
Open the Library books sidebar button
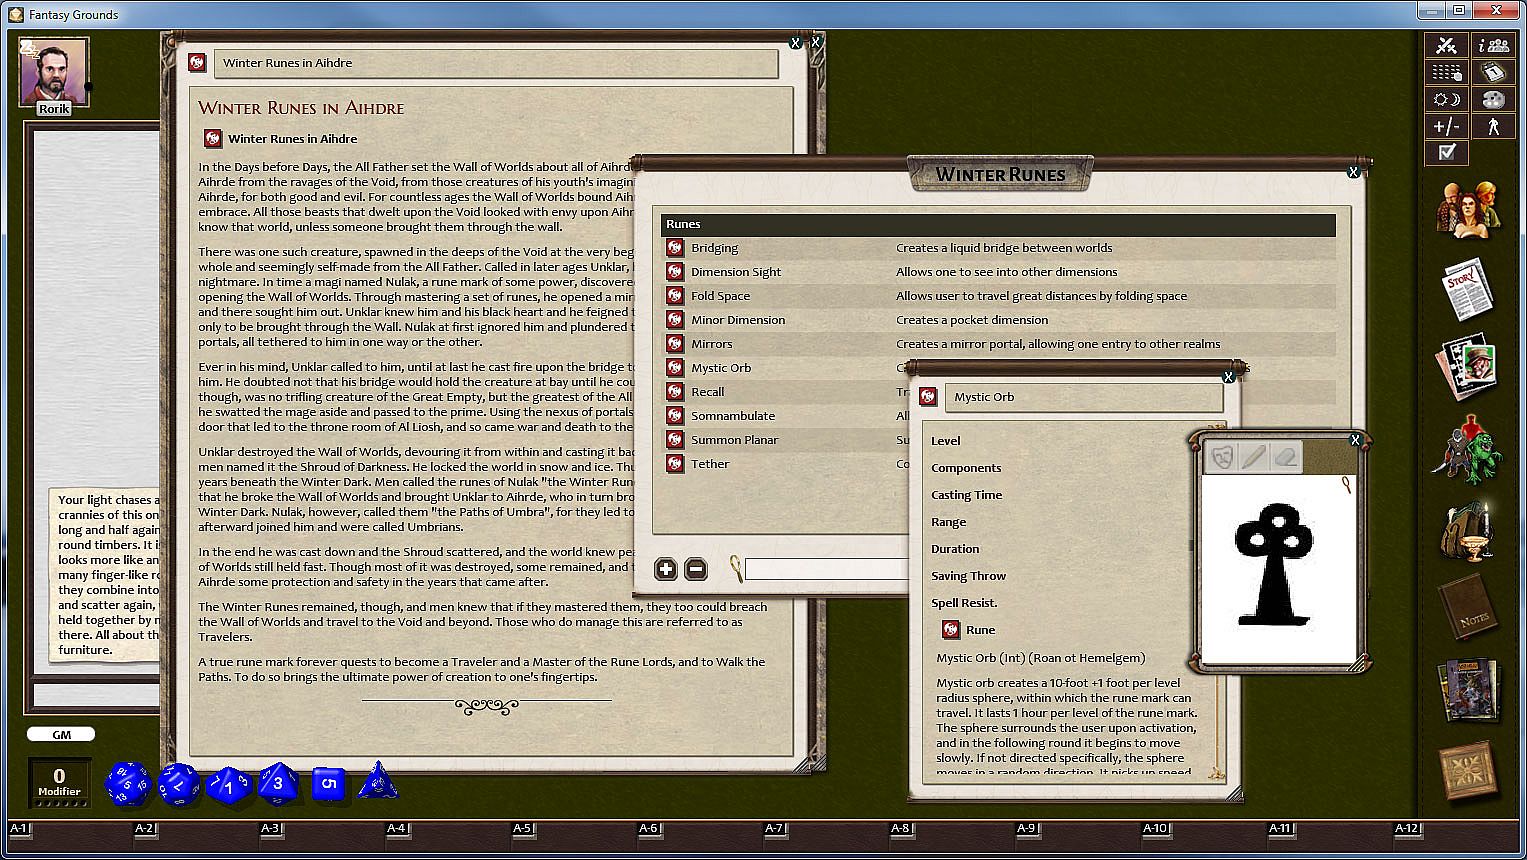point(1469,689)
